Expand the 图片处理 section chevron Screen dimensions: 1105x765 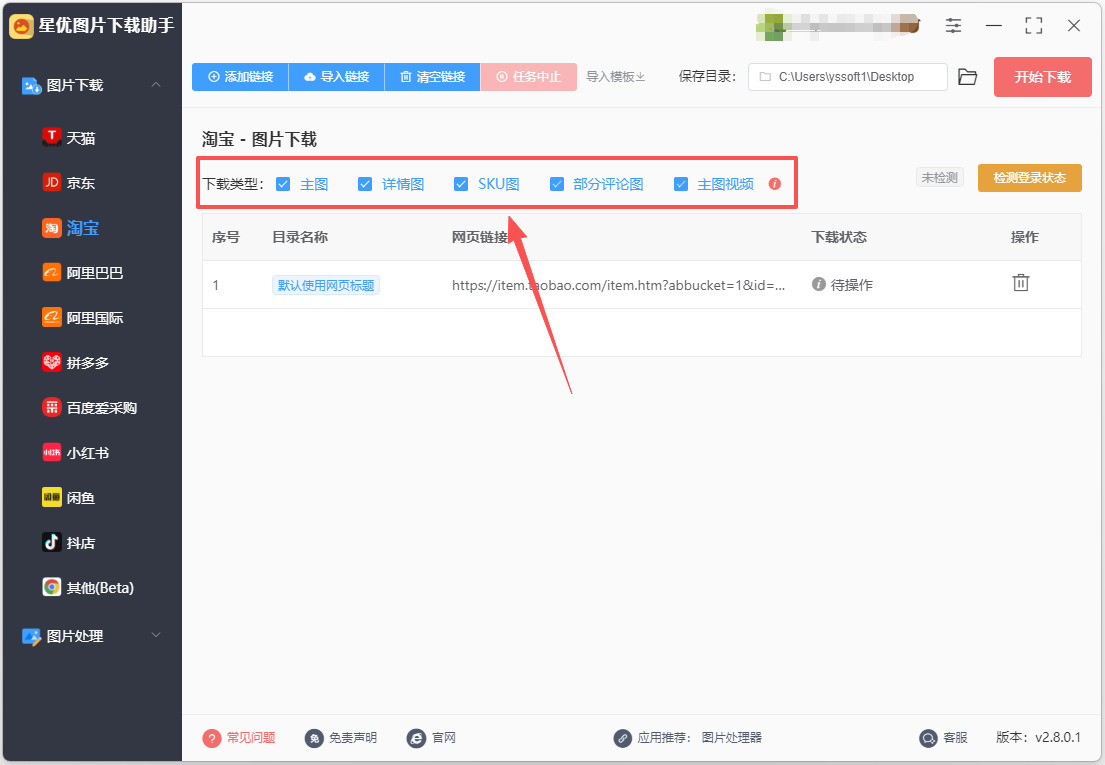tap(156, 635)
